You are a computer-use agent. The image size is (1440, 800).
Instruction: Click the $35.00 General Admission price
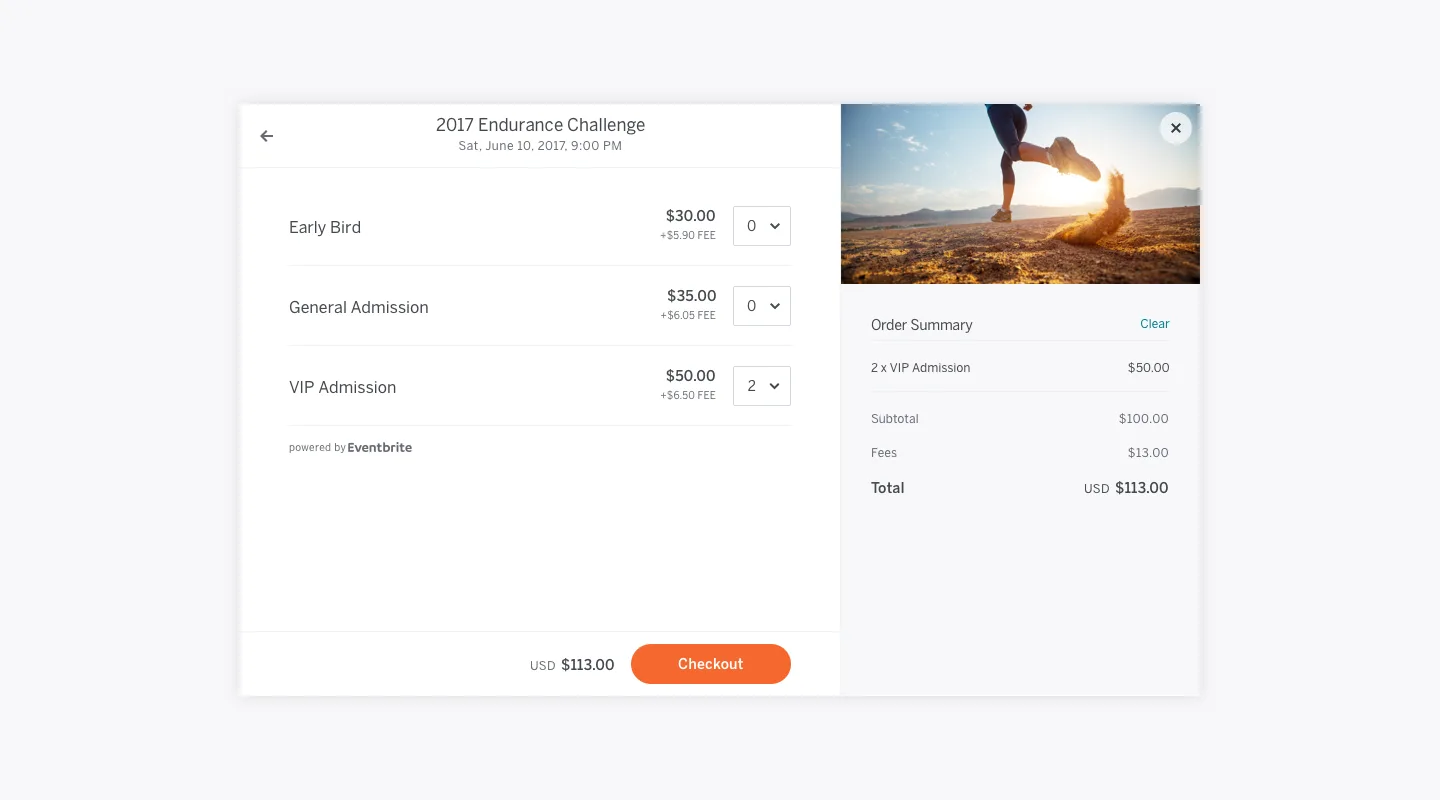click(692, 296)
